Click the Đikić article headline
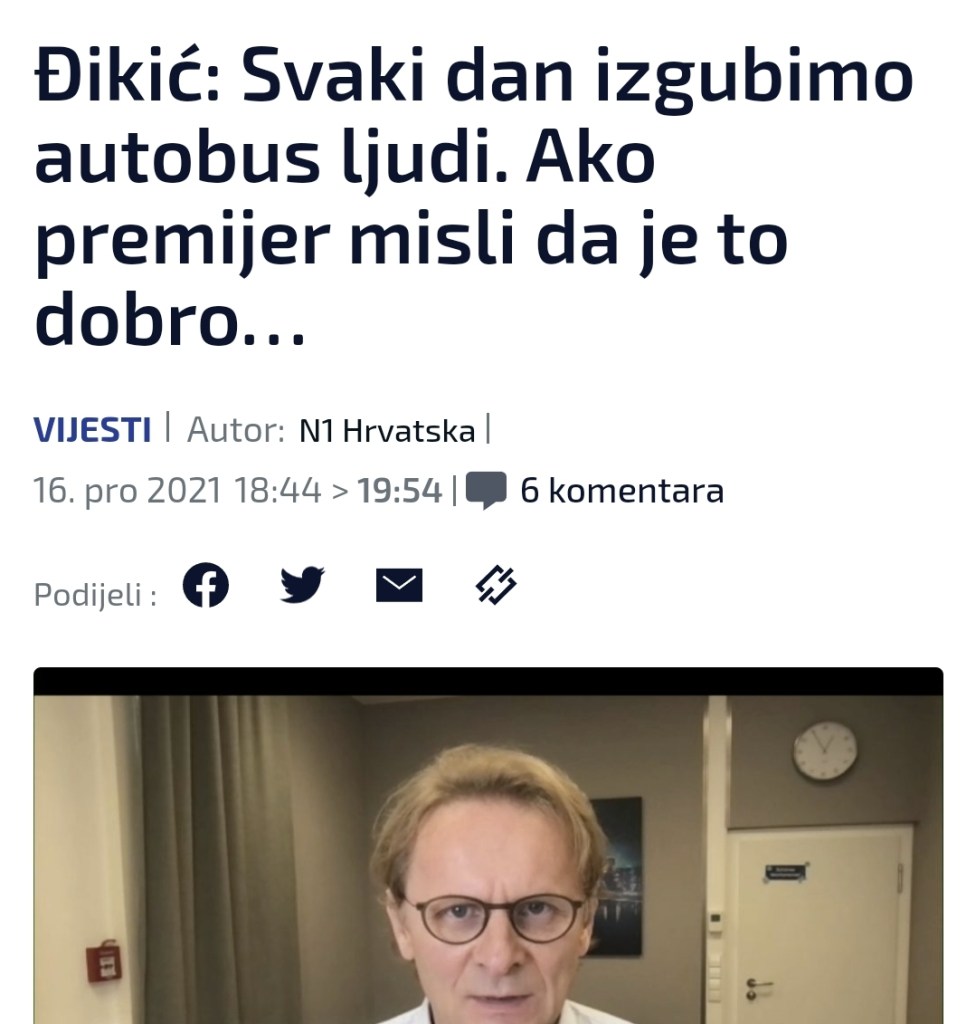 (x=474, y=197)
